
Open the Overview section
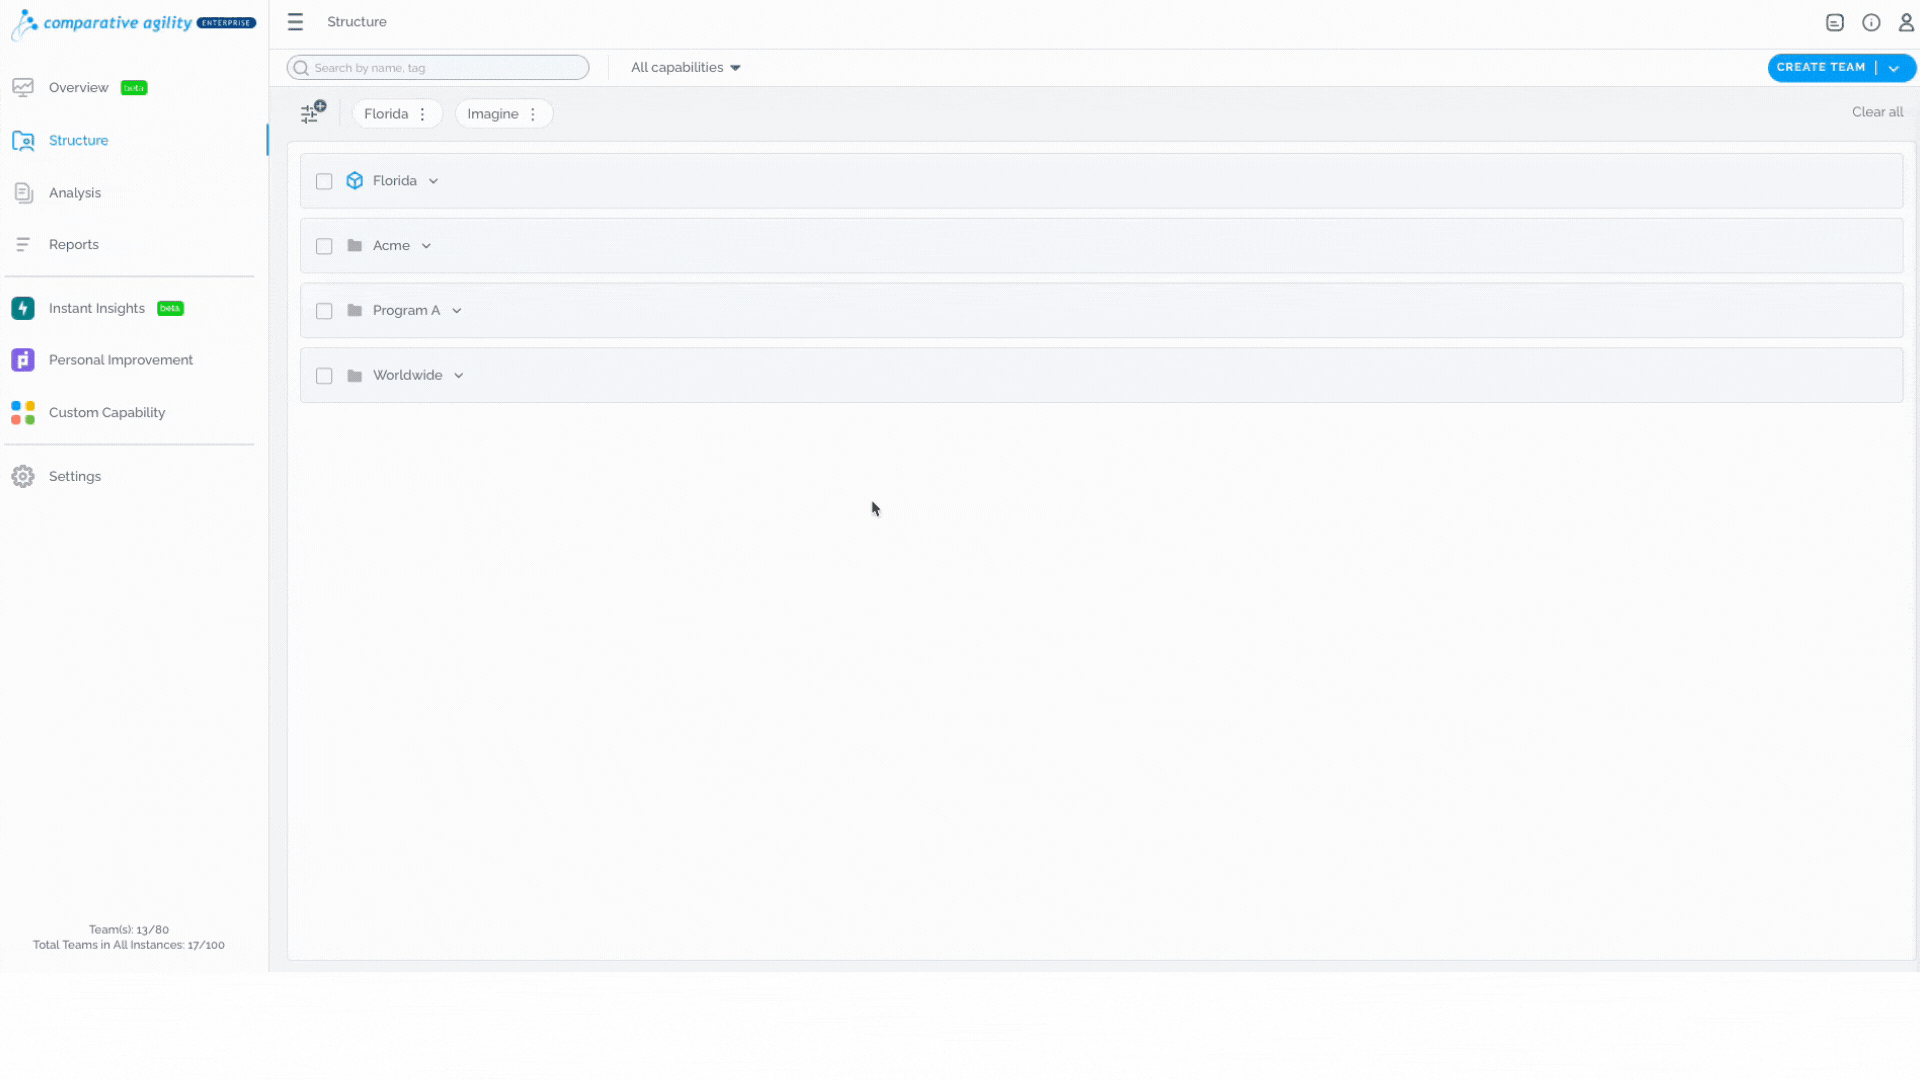coord(79,88)
